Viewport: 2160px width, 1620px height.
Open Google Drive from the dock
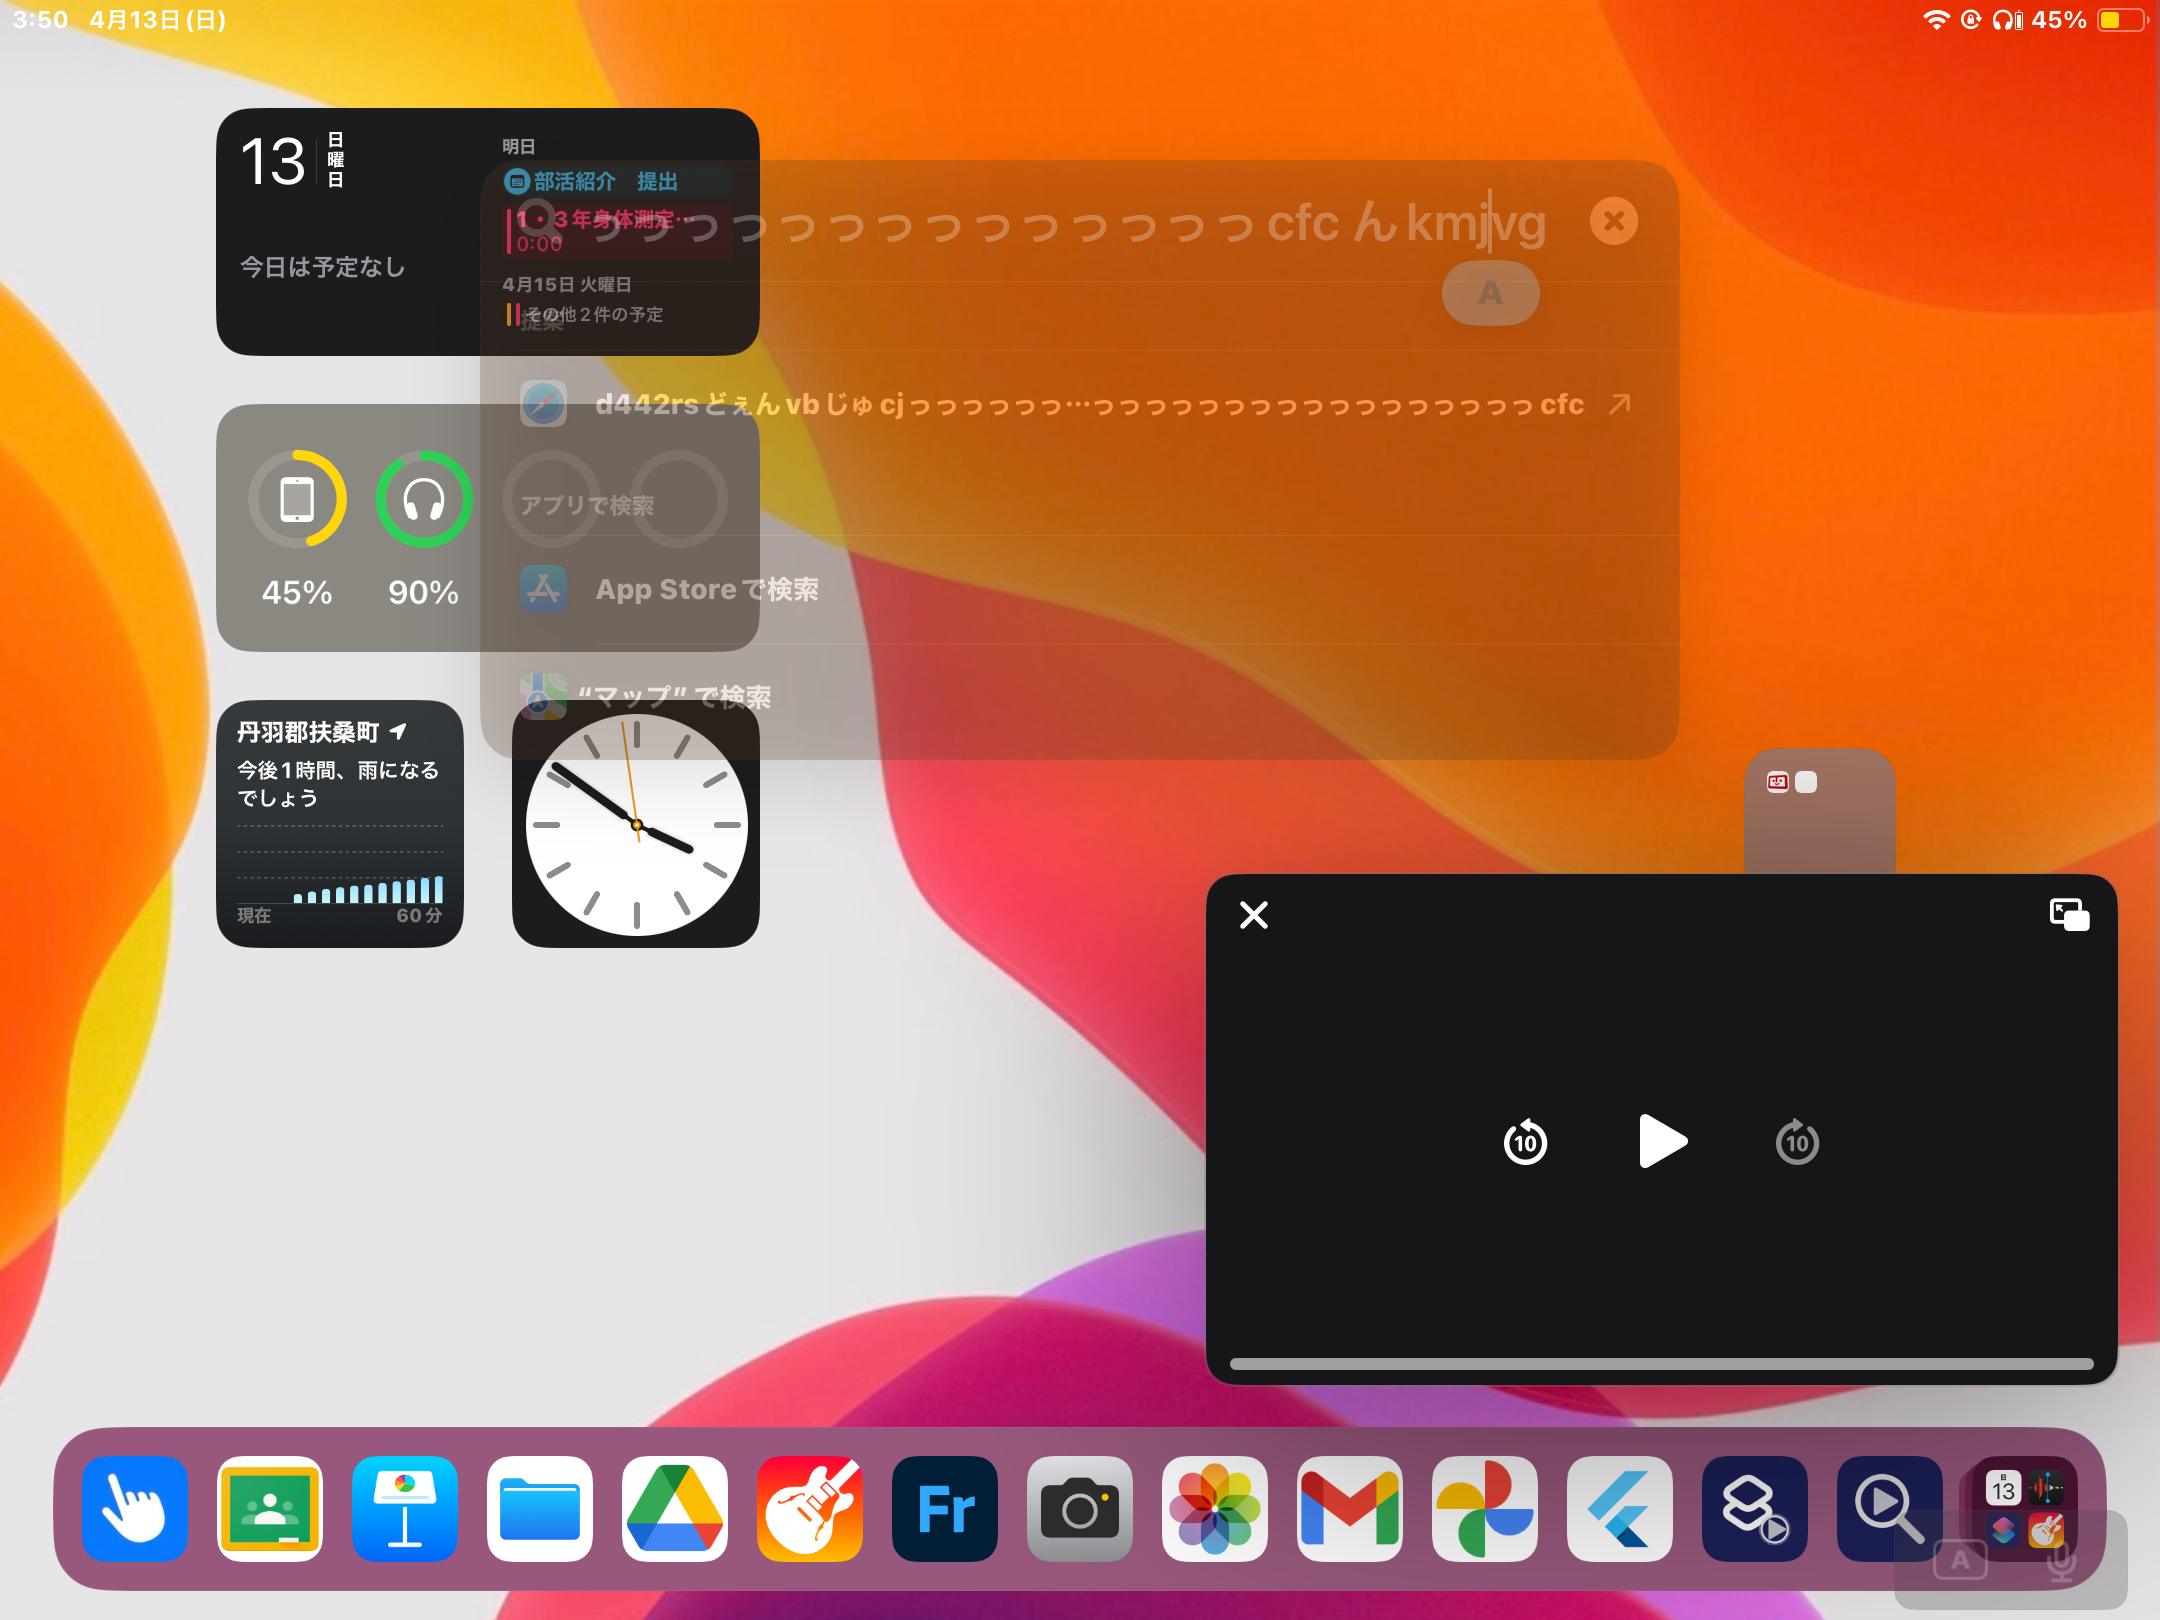pyautogui.click(x=675, y=1509)
